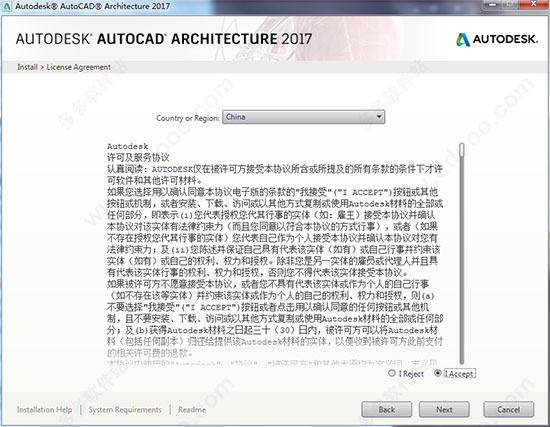Screen dimensions: 550x427
Task: Open the Readme link
Action: (192, 409)
